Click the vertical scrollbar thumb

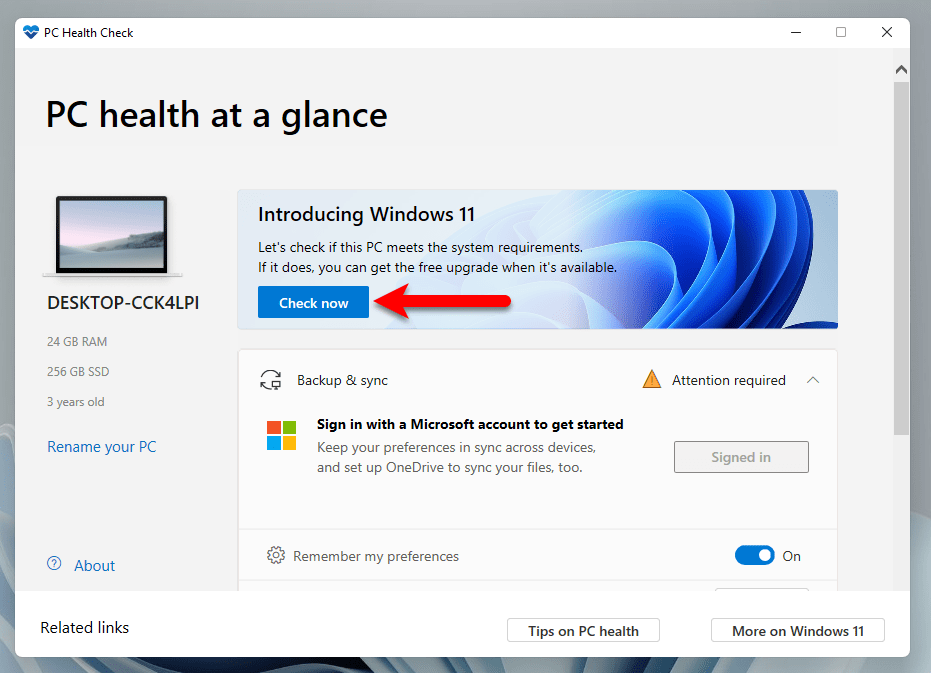coord(901,258)
